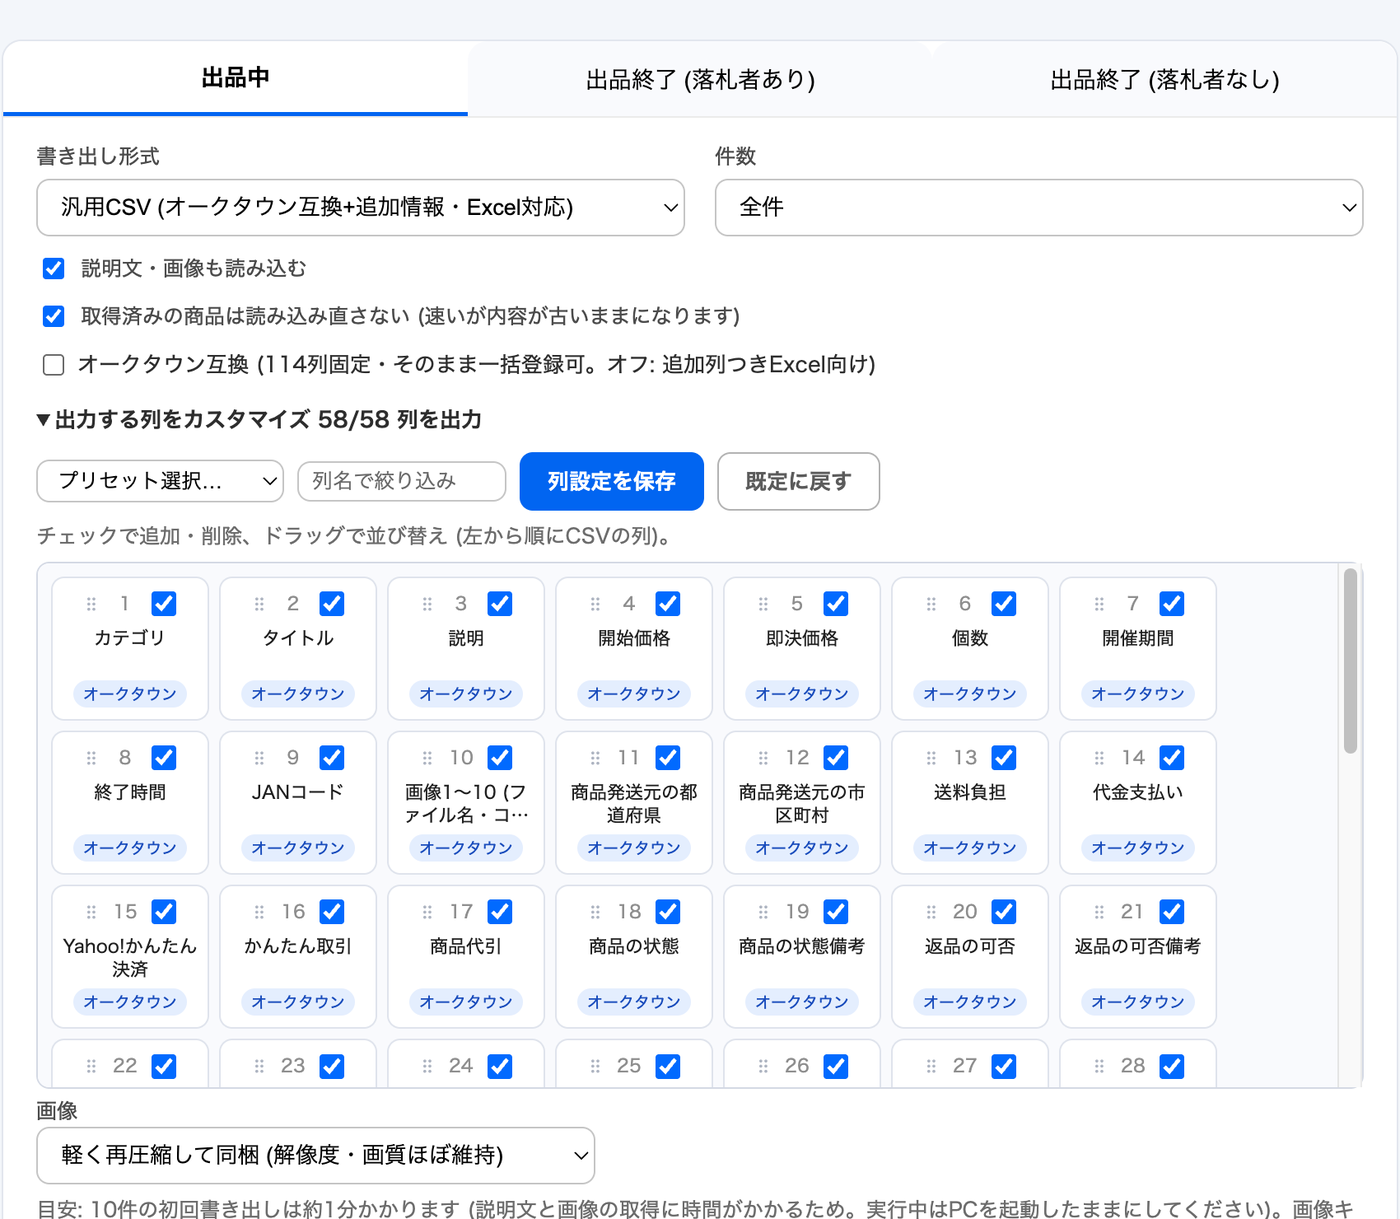Open the プリセット選択 dropdown
This screenshot has width=1400, height=1219.
160,481
